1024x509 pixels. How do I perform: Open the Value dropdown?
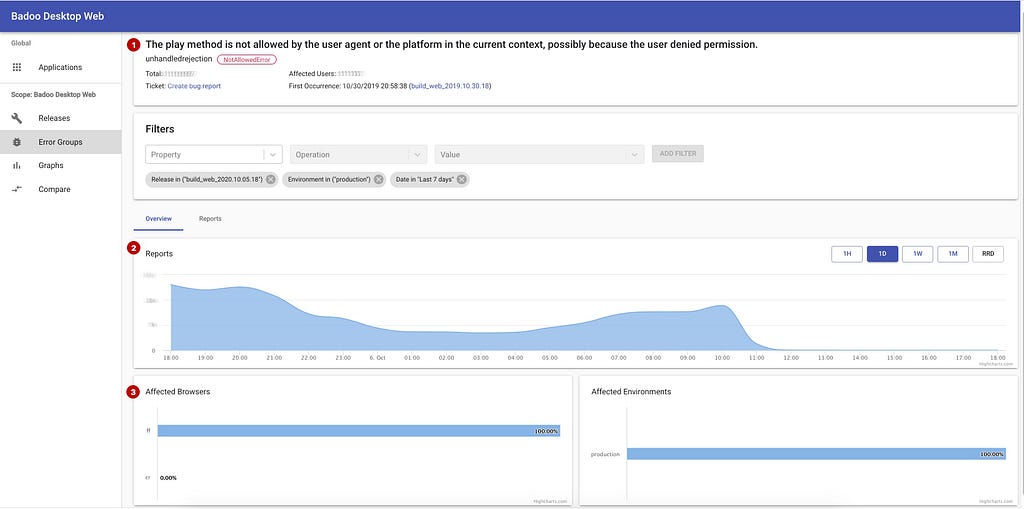pyautogui.click(x=539, y=155)
